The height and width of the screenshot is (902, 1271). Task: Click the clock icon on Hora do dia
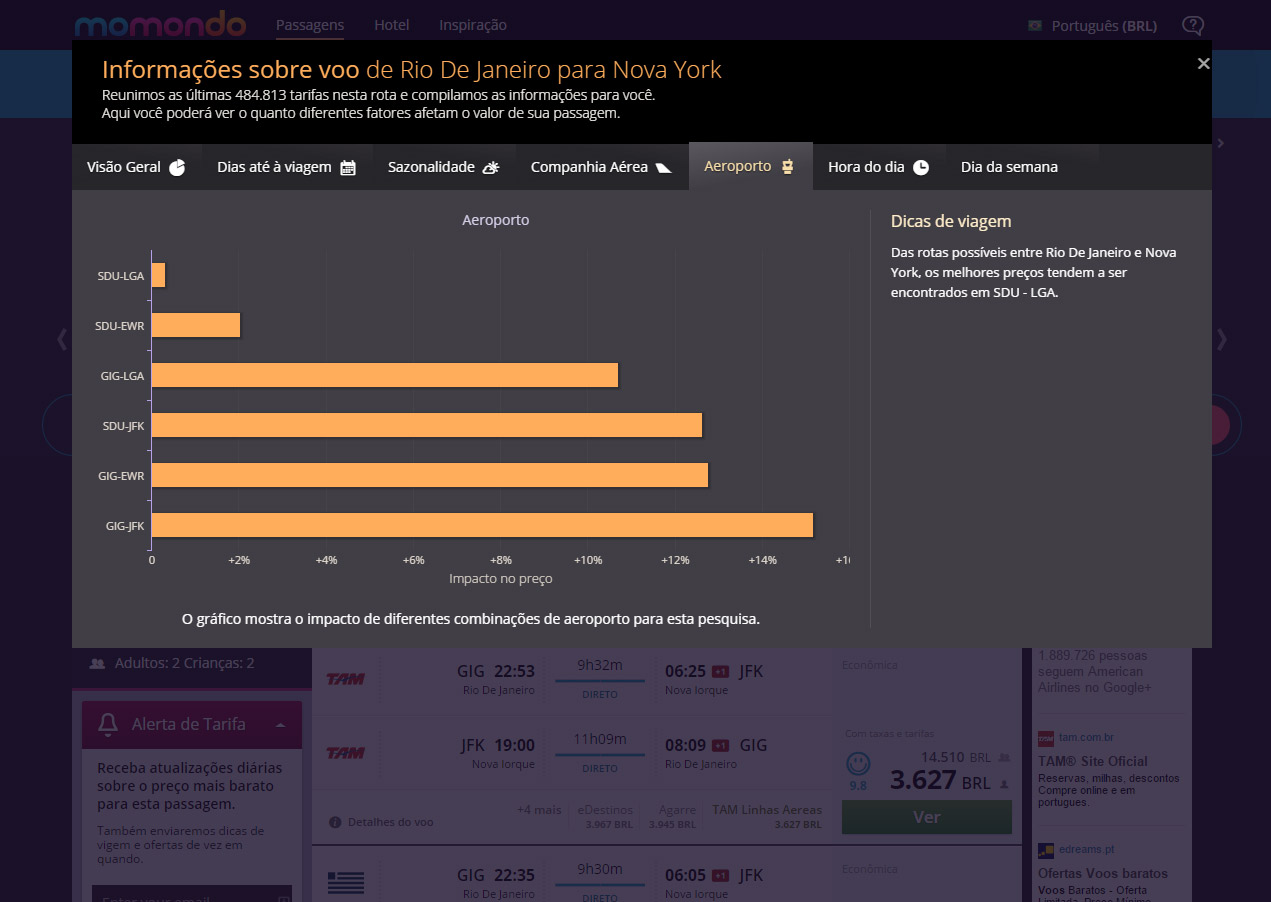[x=921, y=167]
